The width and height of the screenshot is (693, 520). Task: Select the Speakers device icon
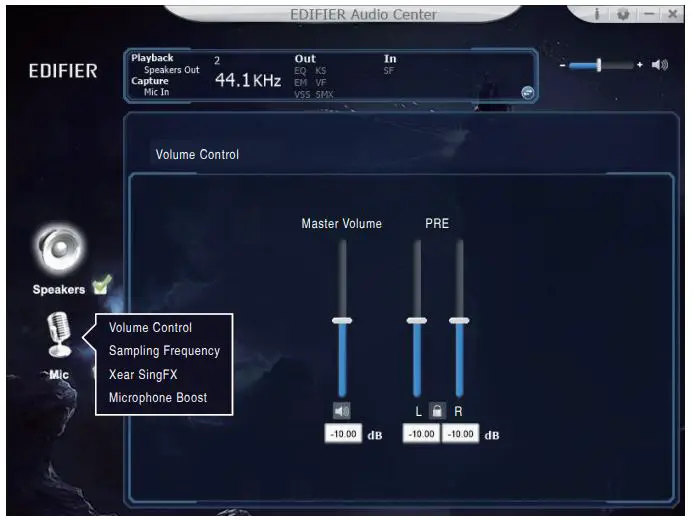pyautogui.click(x=59, y=249)
